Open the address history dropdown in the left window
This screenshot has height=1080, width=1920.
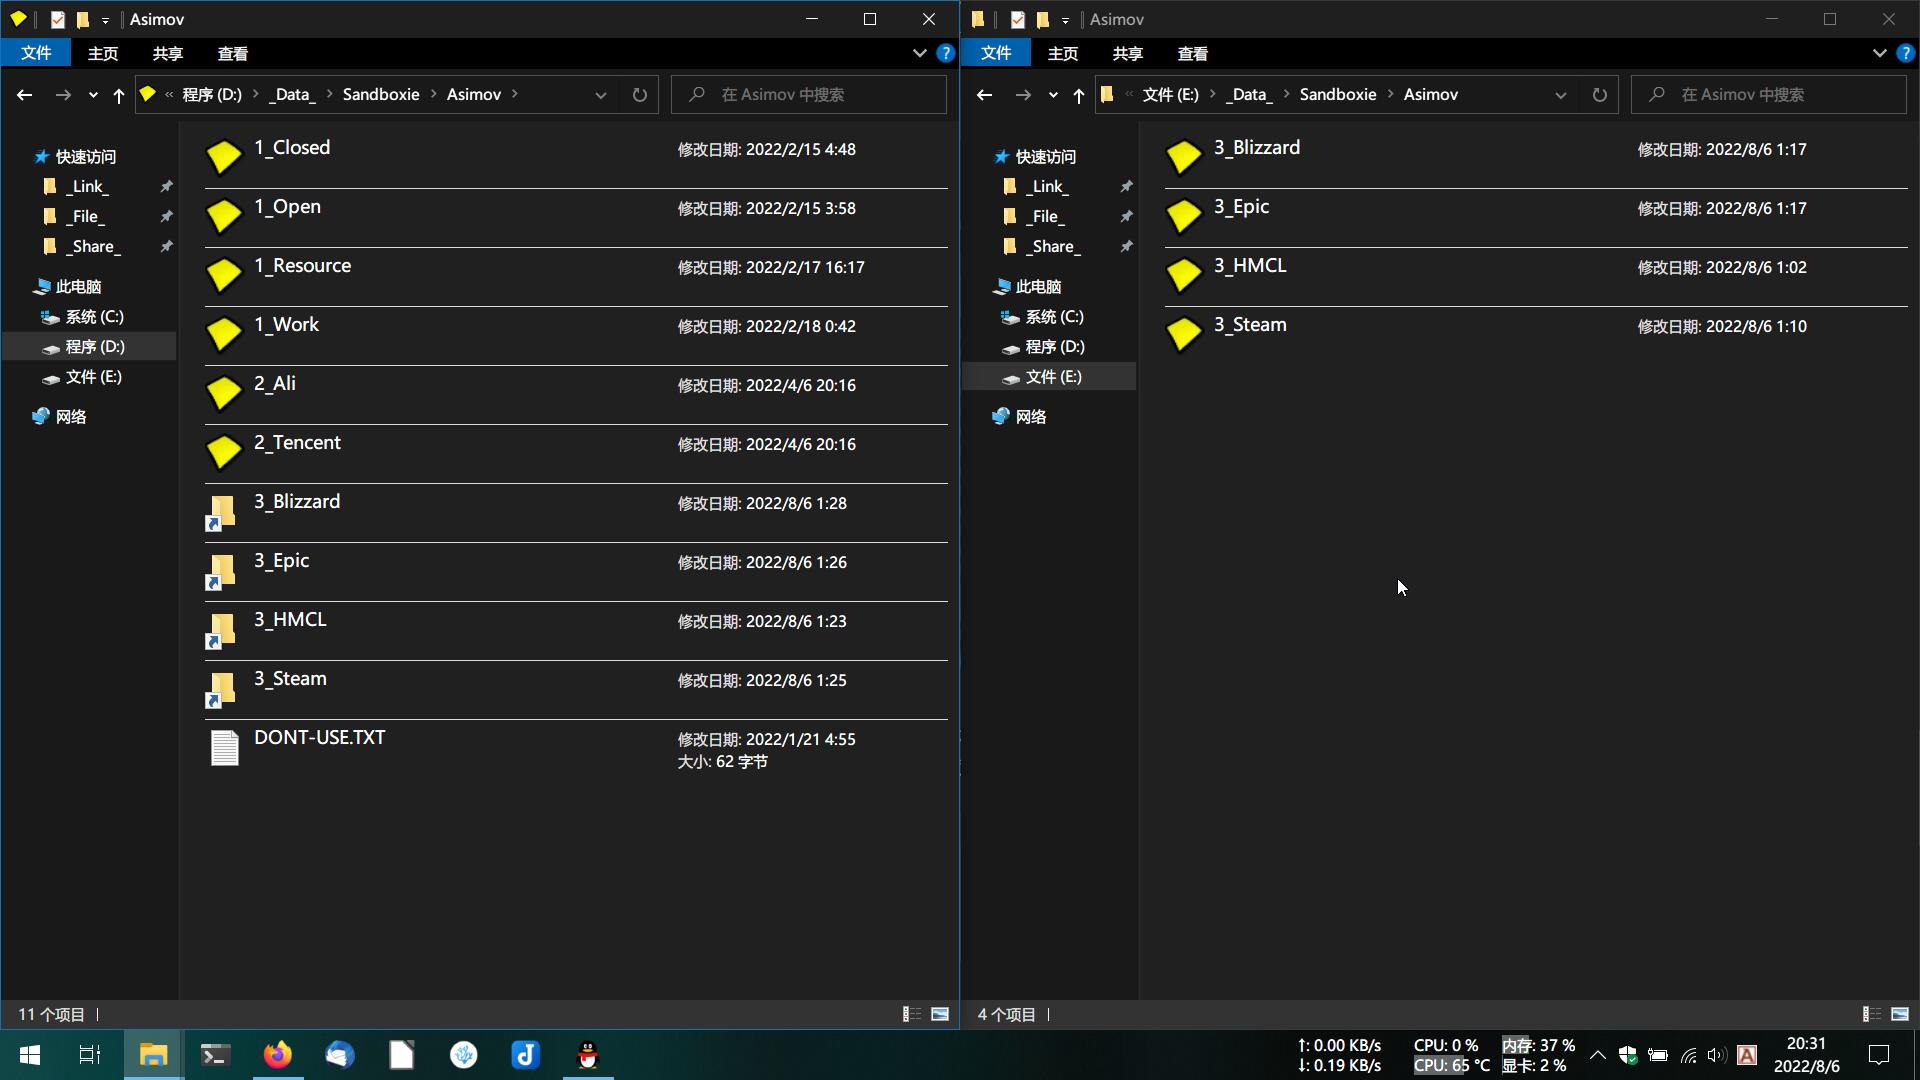(x=600, y=95)
